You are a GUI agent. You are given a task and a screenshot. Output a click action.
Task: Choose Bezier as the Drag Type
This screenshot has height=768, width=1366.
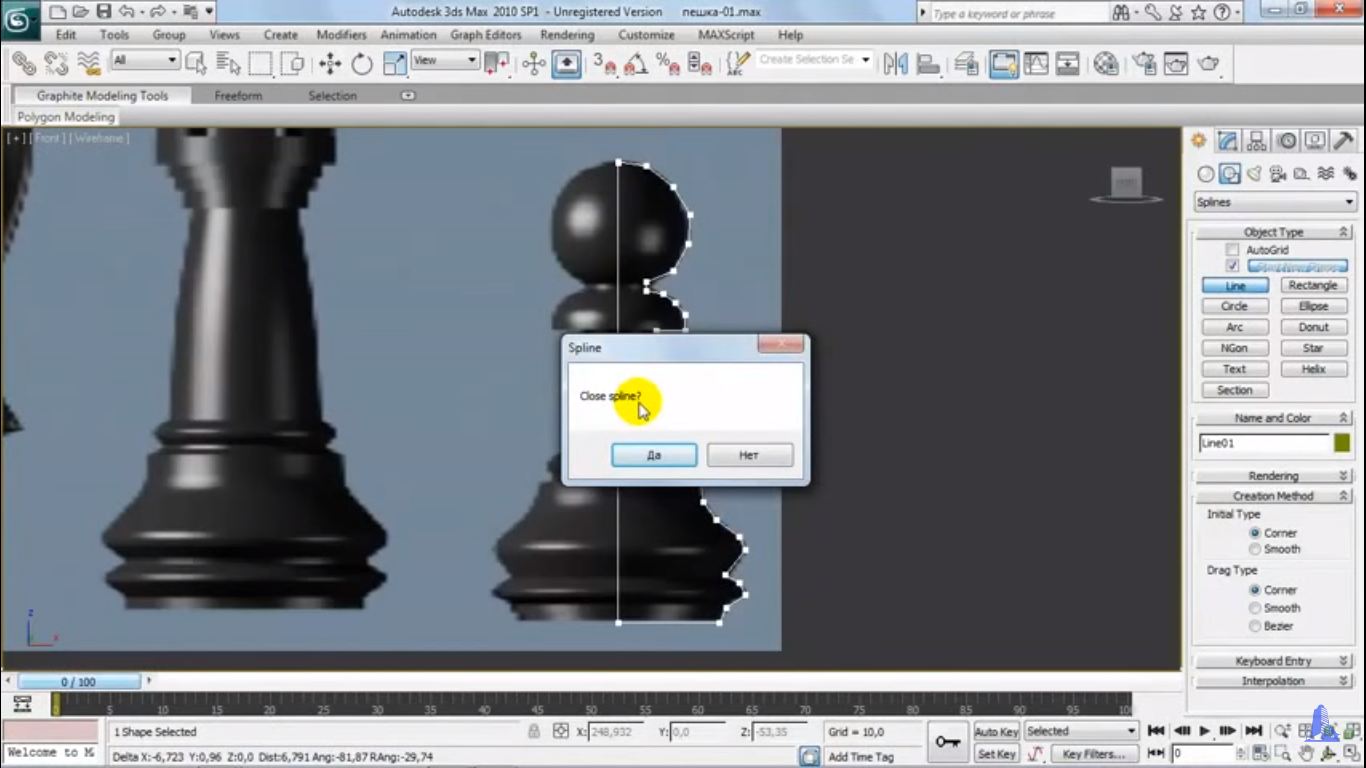(1255, 626)
